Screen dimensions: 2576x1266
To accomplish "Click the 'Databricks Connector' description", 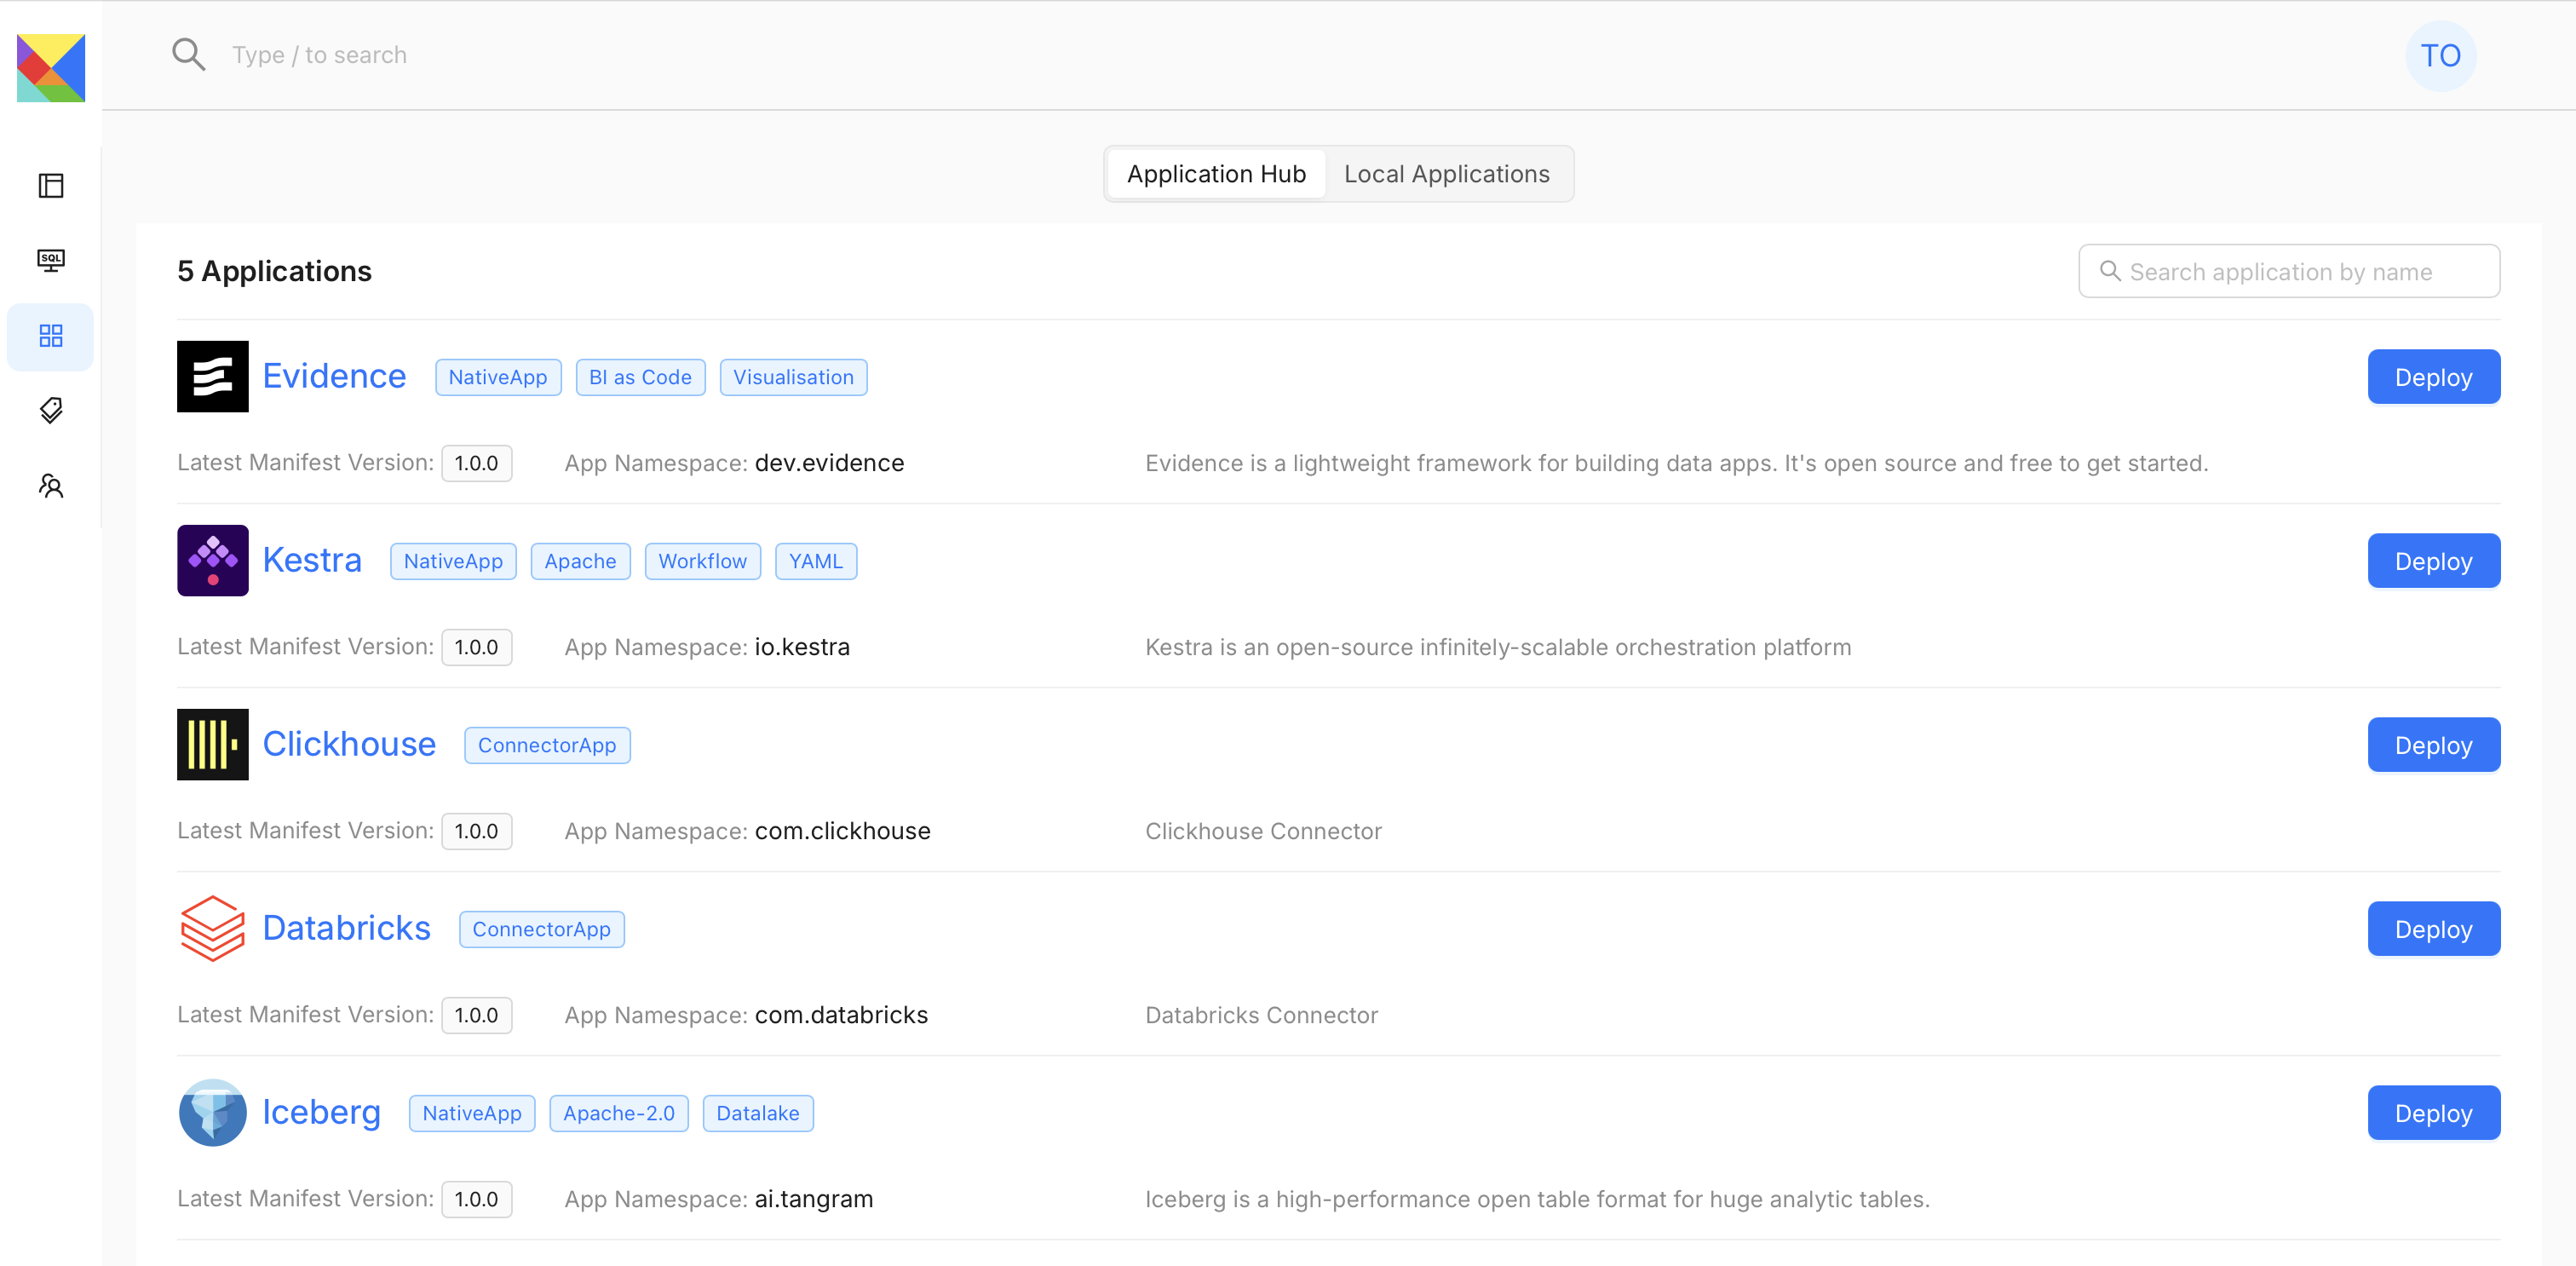I will [x=1261, y=1015].
